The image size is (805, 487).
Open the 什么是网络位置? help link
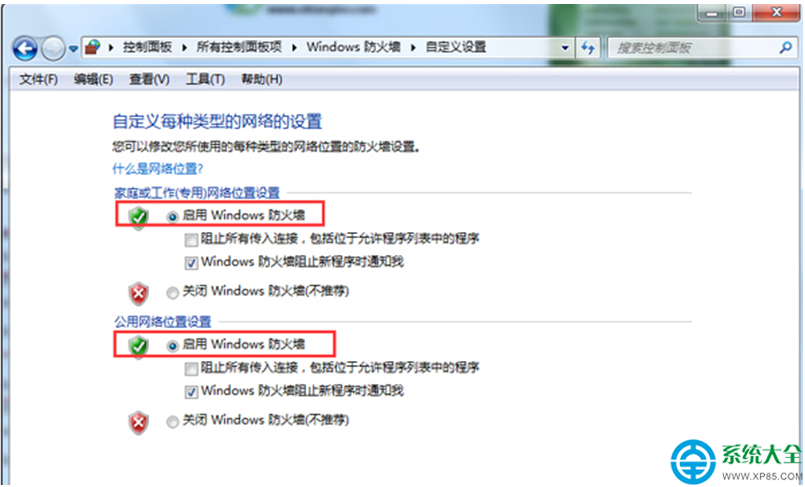pyautogui.click(x=158, y=169)
